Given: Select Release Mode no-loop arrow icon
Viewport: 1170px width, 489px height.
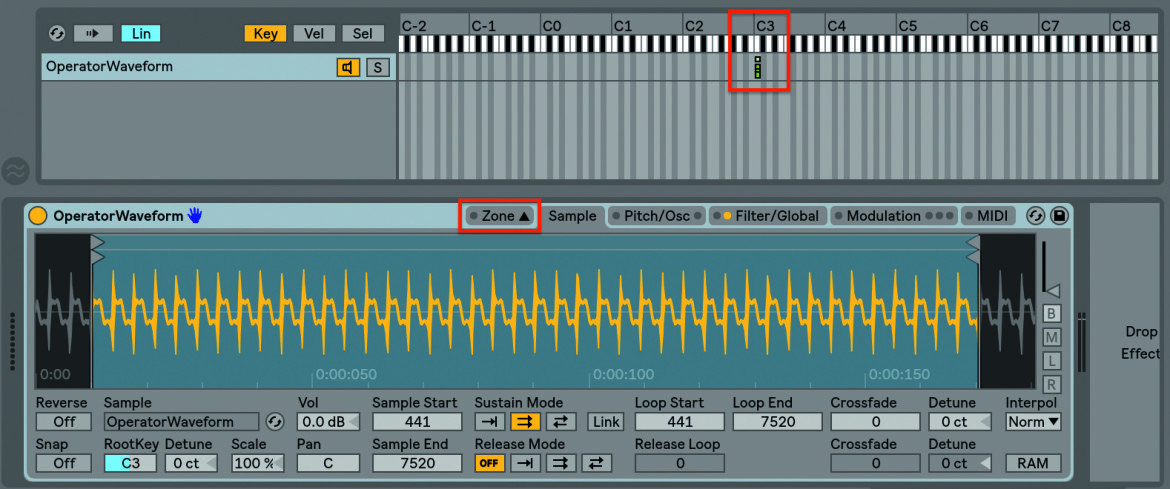Looking at the screenshot, I should [x=525, y=463].
